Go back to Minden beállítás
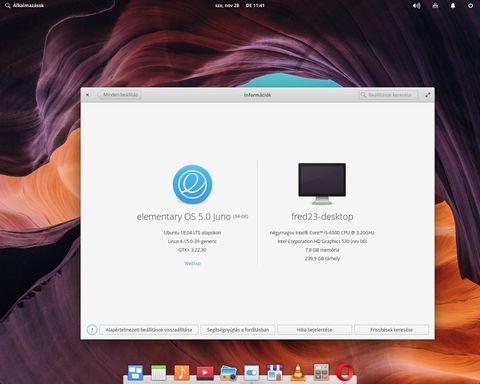Viewport: 480px width, 384px height. 120,95
